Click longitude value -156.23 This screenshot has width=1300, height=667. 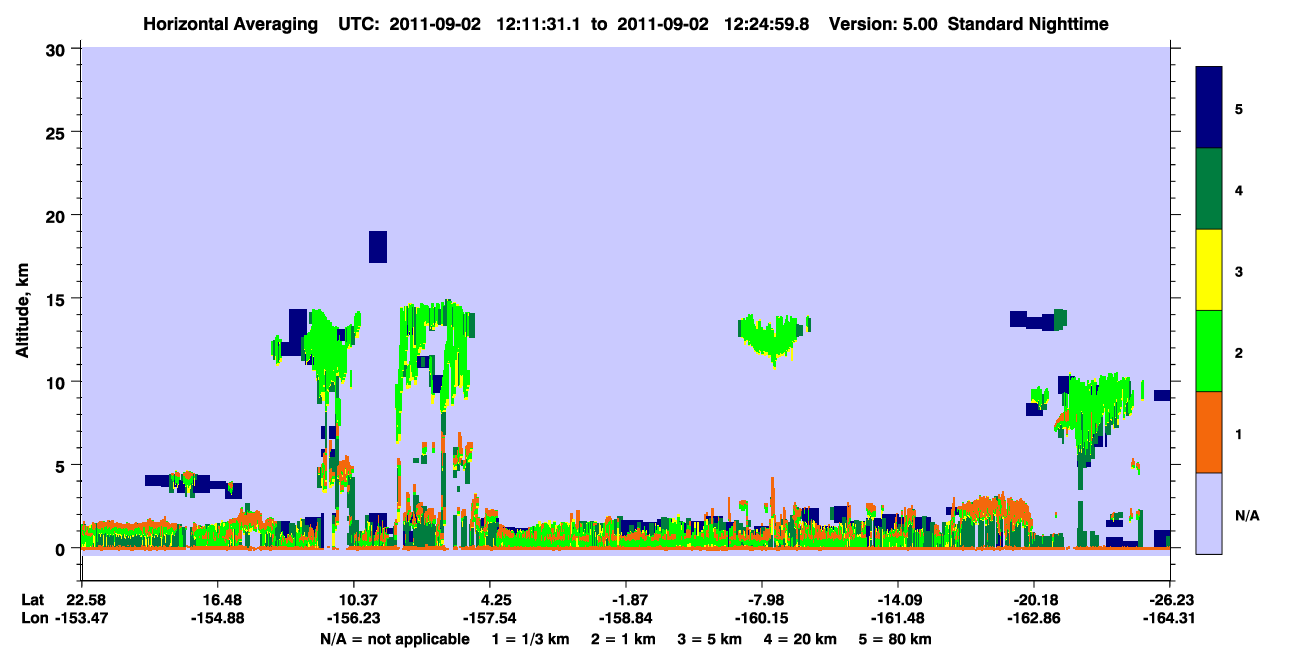[354, 619]
